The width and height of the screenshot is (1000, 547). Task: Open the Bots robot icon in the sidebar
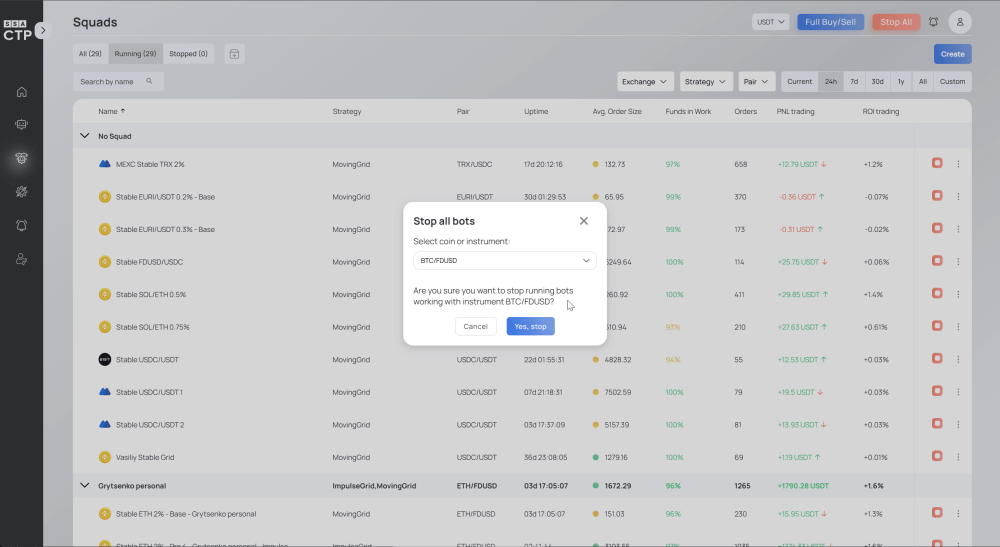pyautogui.click(x=22, y=124)
